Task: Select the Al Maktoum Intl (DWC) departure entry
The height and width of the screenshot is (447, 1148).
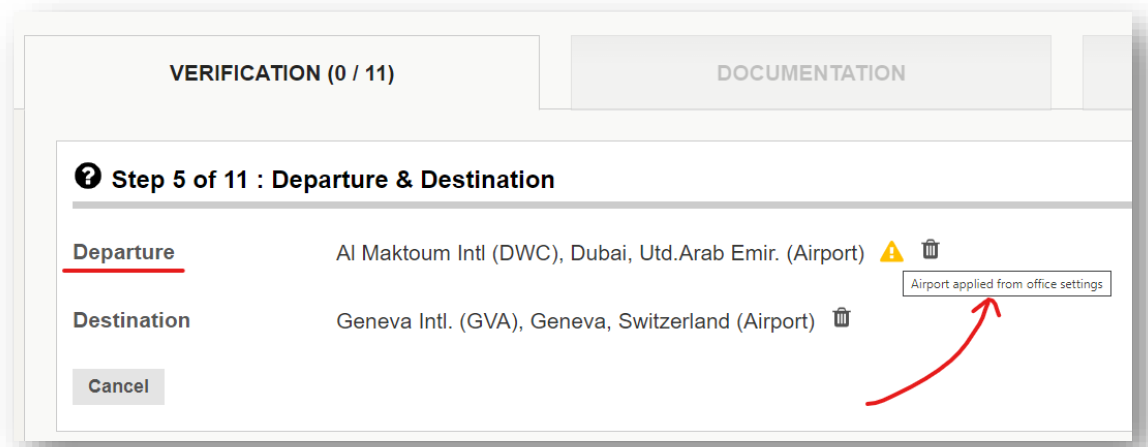Action: (x=601, y=253)
